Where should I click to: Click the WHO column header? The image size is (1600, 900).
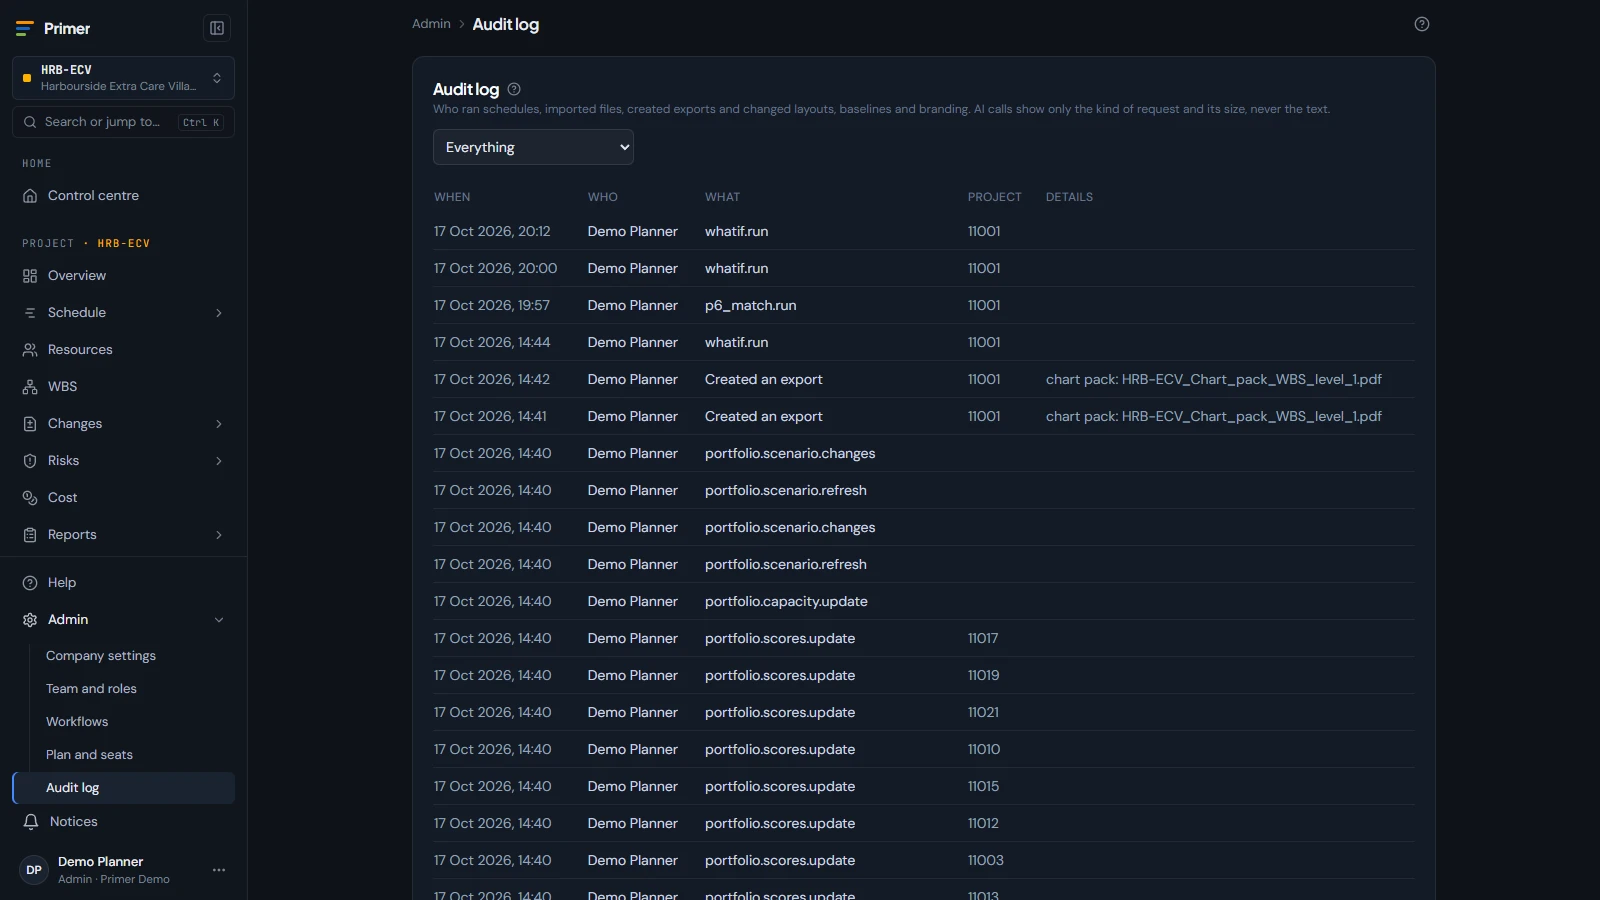[603, 197]
